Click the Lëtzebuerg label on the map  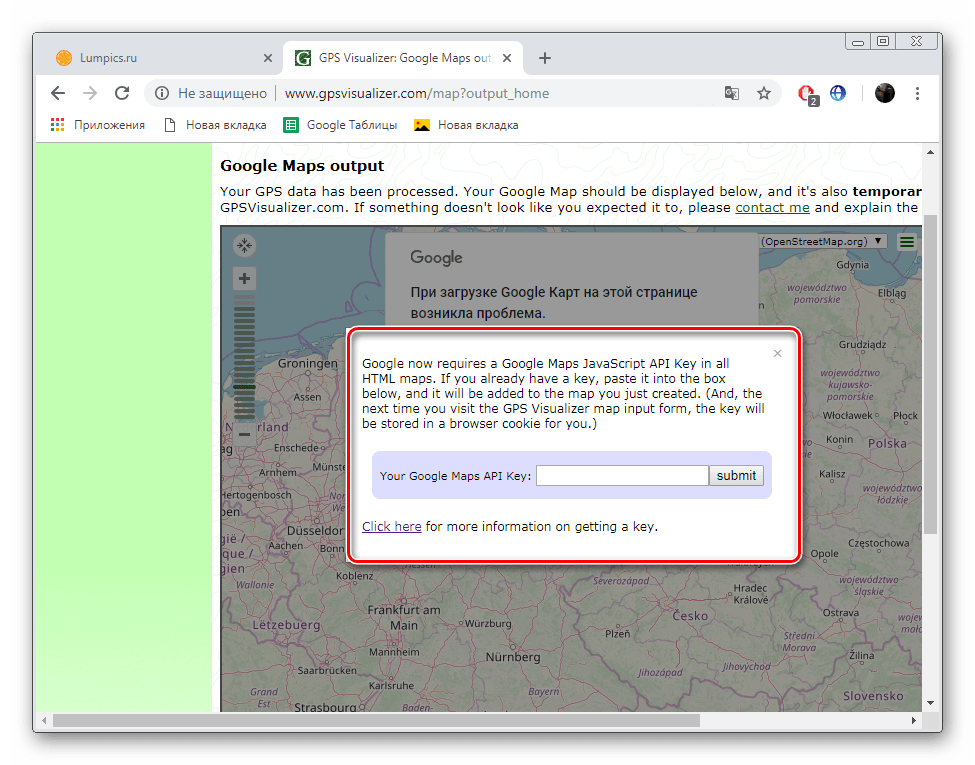[286, 625]
